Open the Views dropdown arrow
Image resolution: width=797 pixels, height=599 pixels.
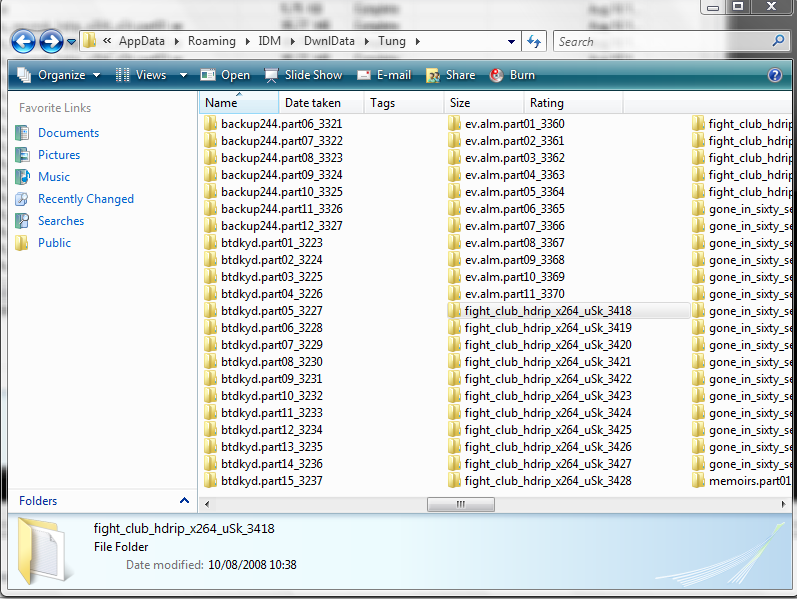tap(183, 75)
